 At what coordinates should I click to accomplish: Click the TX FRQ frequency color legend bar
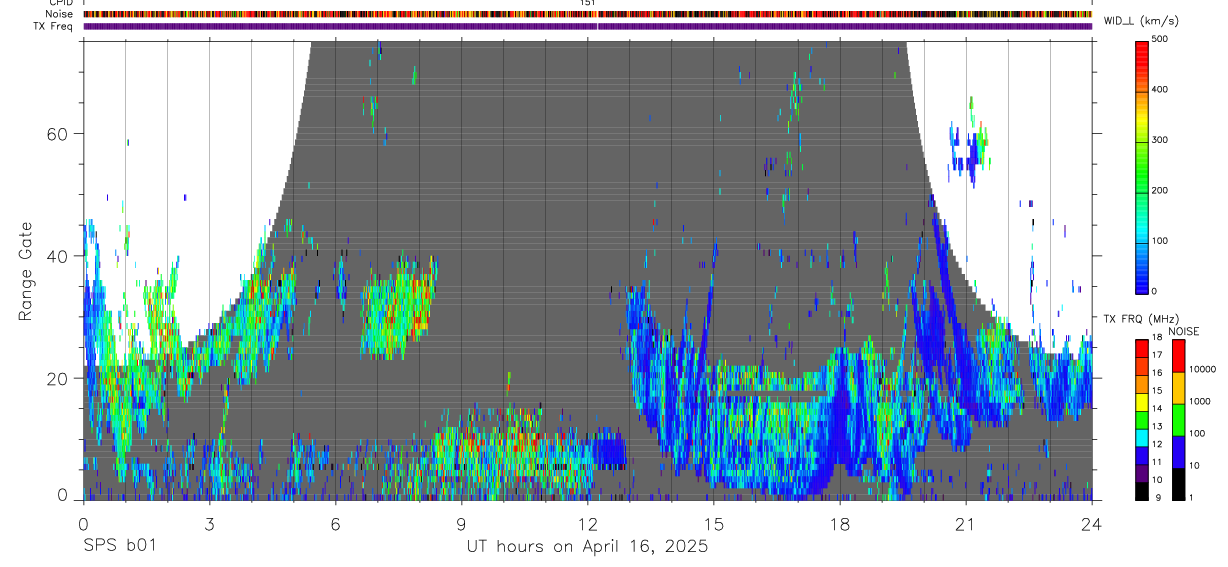1143,420
